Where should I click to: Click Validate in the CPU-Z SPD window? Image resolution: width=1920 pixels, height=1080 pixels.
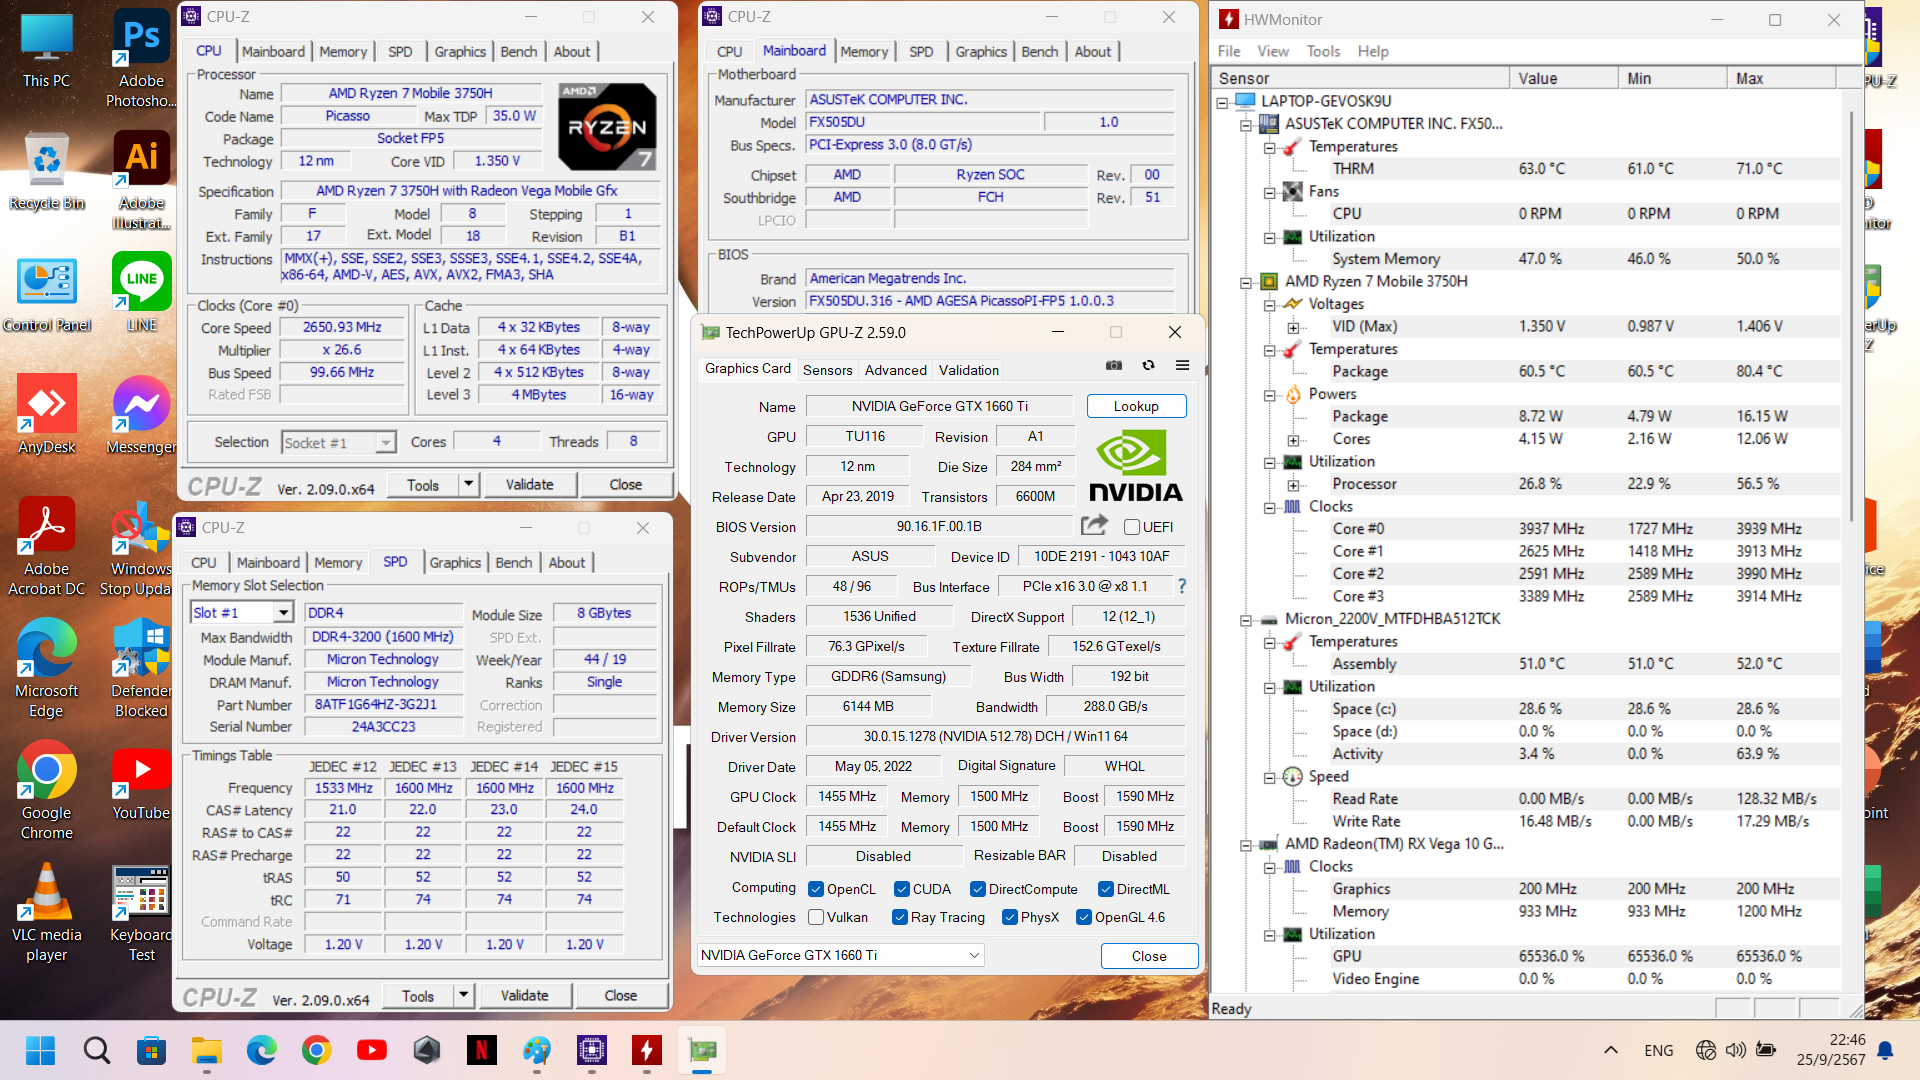[524, 995]
